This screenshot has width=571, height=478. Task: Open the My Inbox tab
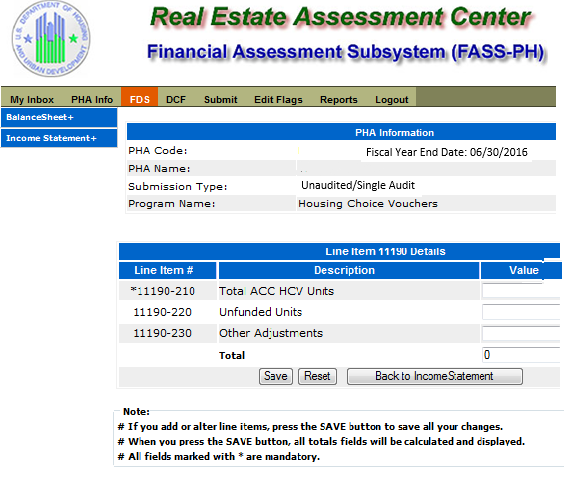pos(32,99)
